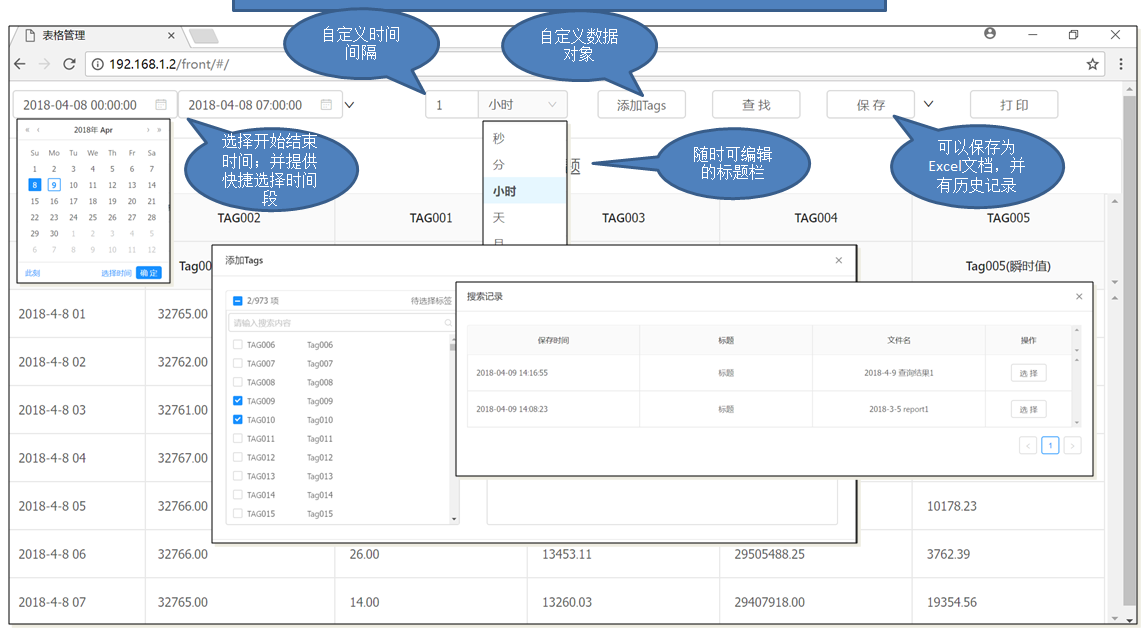Select 天 in the unit list
Screen dimensions: 1143x632
[525, 217]
